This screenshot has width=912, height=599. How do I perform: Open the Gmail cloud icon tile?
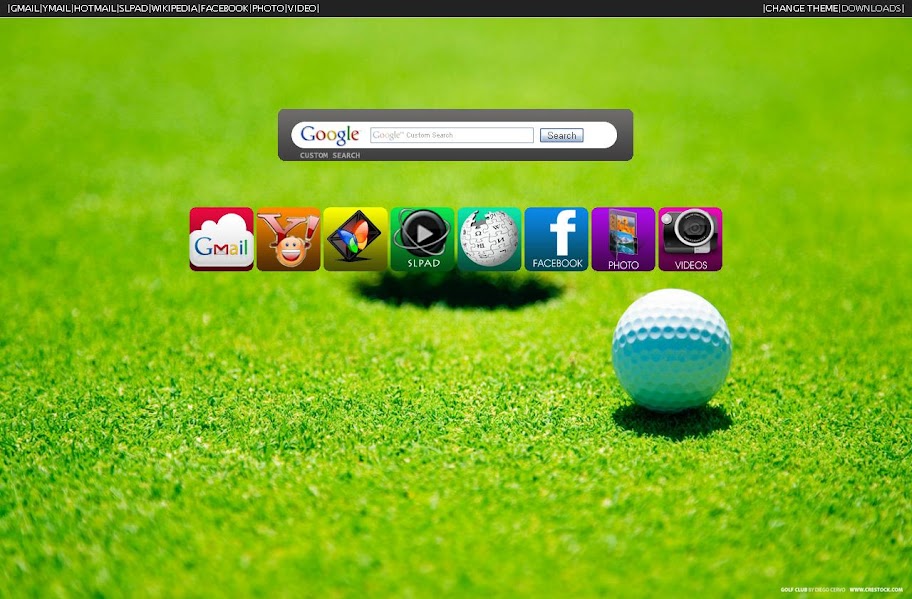(222, 239)
